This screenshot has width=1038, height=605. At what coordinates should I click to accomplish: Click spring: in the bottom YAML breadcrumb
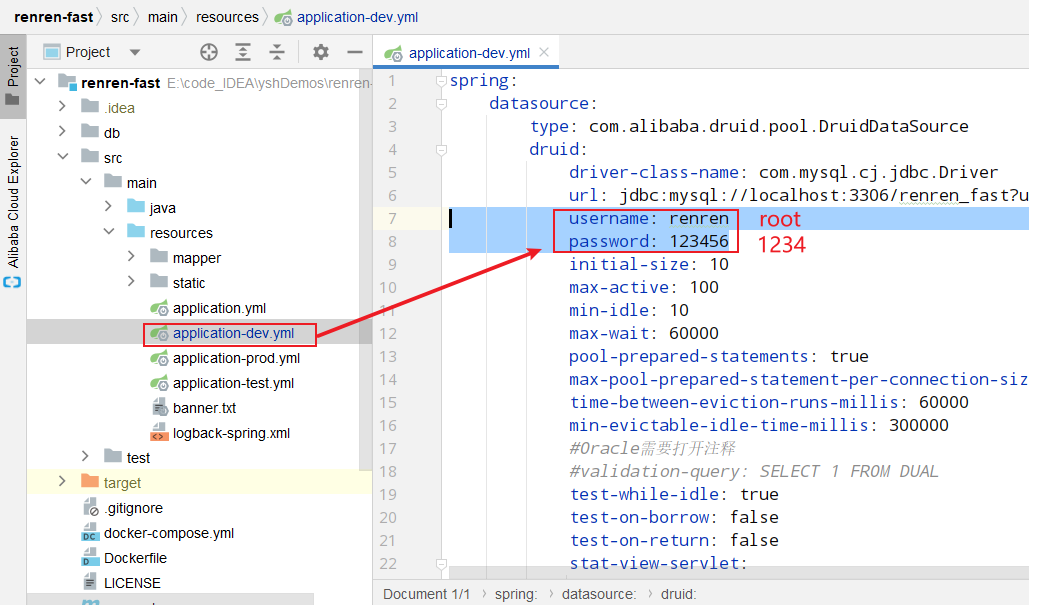click(x=516, y=594)
